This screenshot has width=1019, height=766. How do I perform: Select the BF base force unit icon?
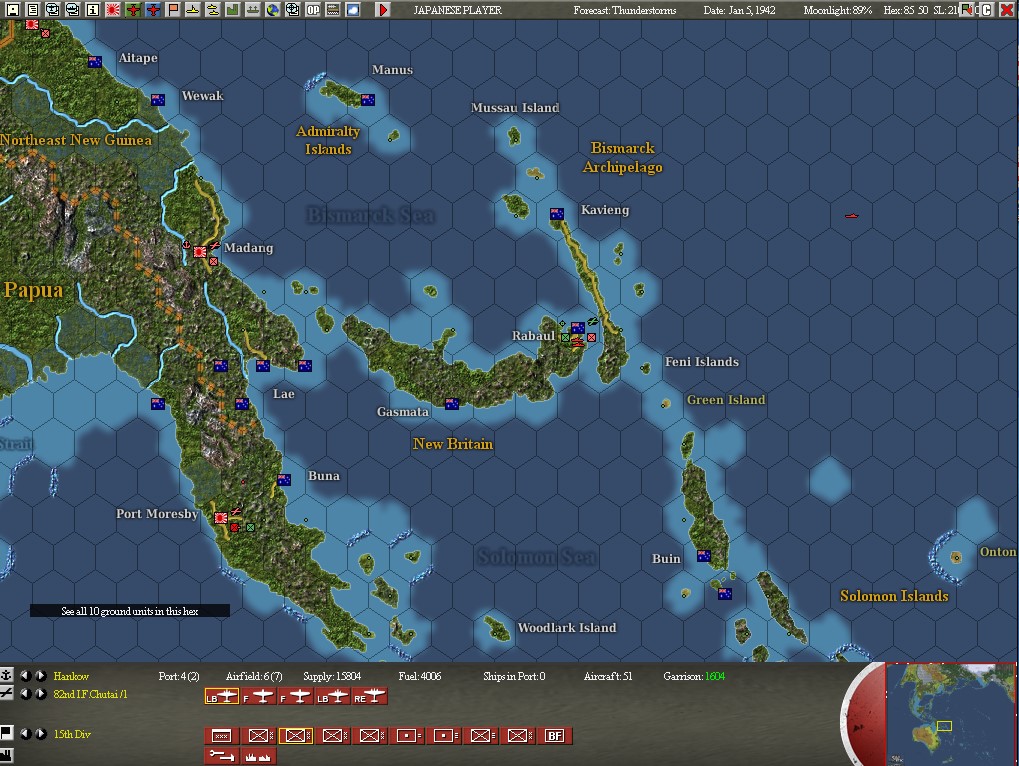click(555, 735)
